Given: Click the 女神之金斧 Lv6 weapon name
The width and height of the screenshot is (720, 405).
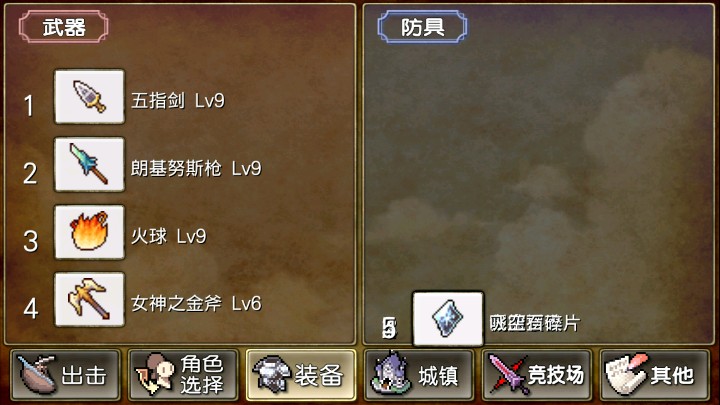Looking at the screenshot, I should point(196,304).
